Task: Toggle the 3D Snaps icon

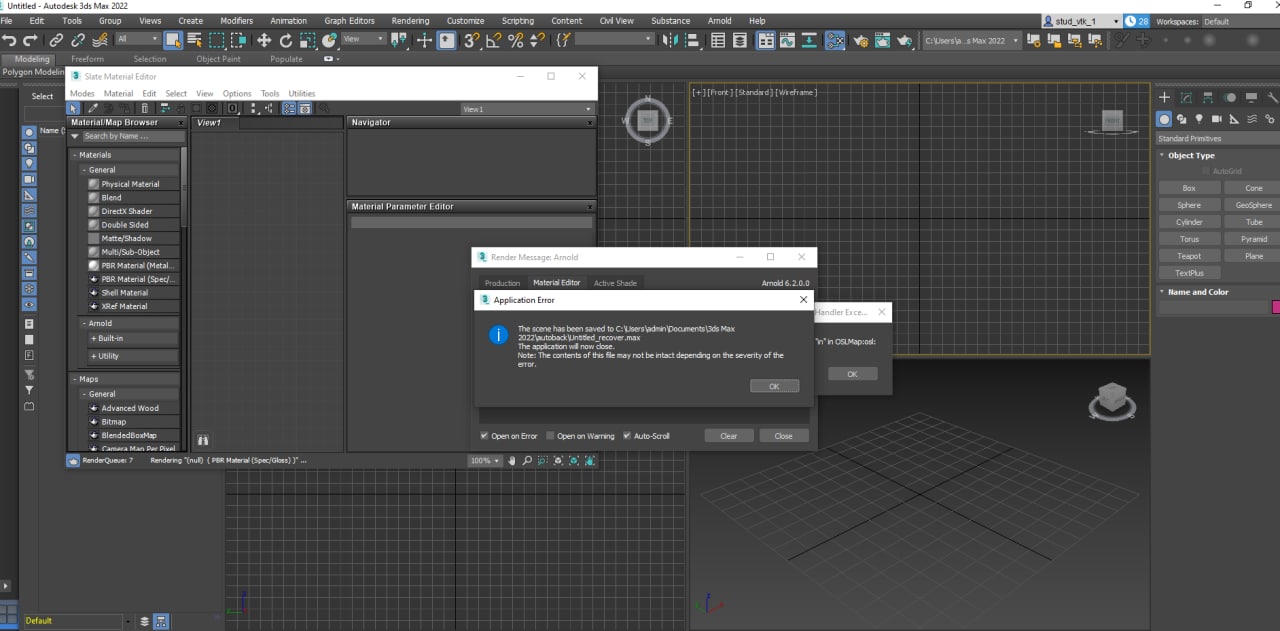Action: click(x=472, y=40)
